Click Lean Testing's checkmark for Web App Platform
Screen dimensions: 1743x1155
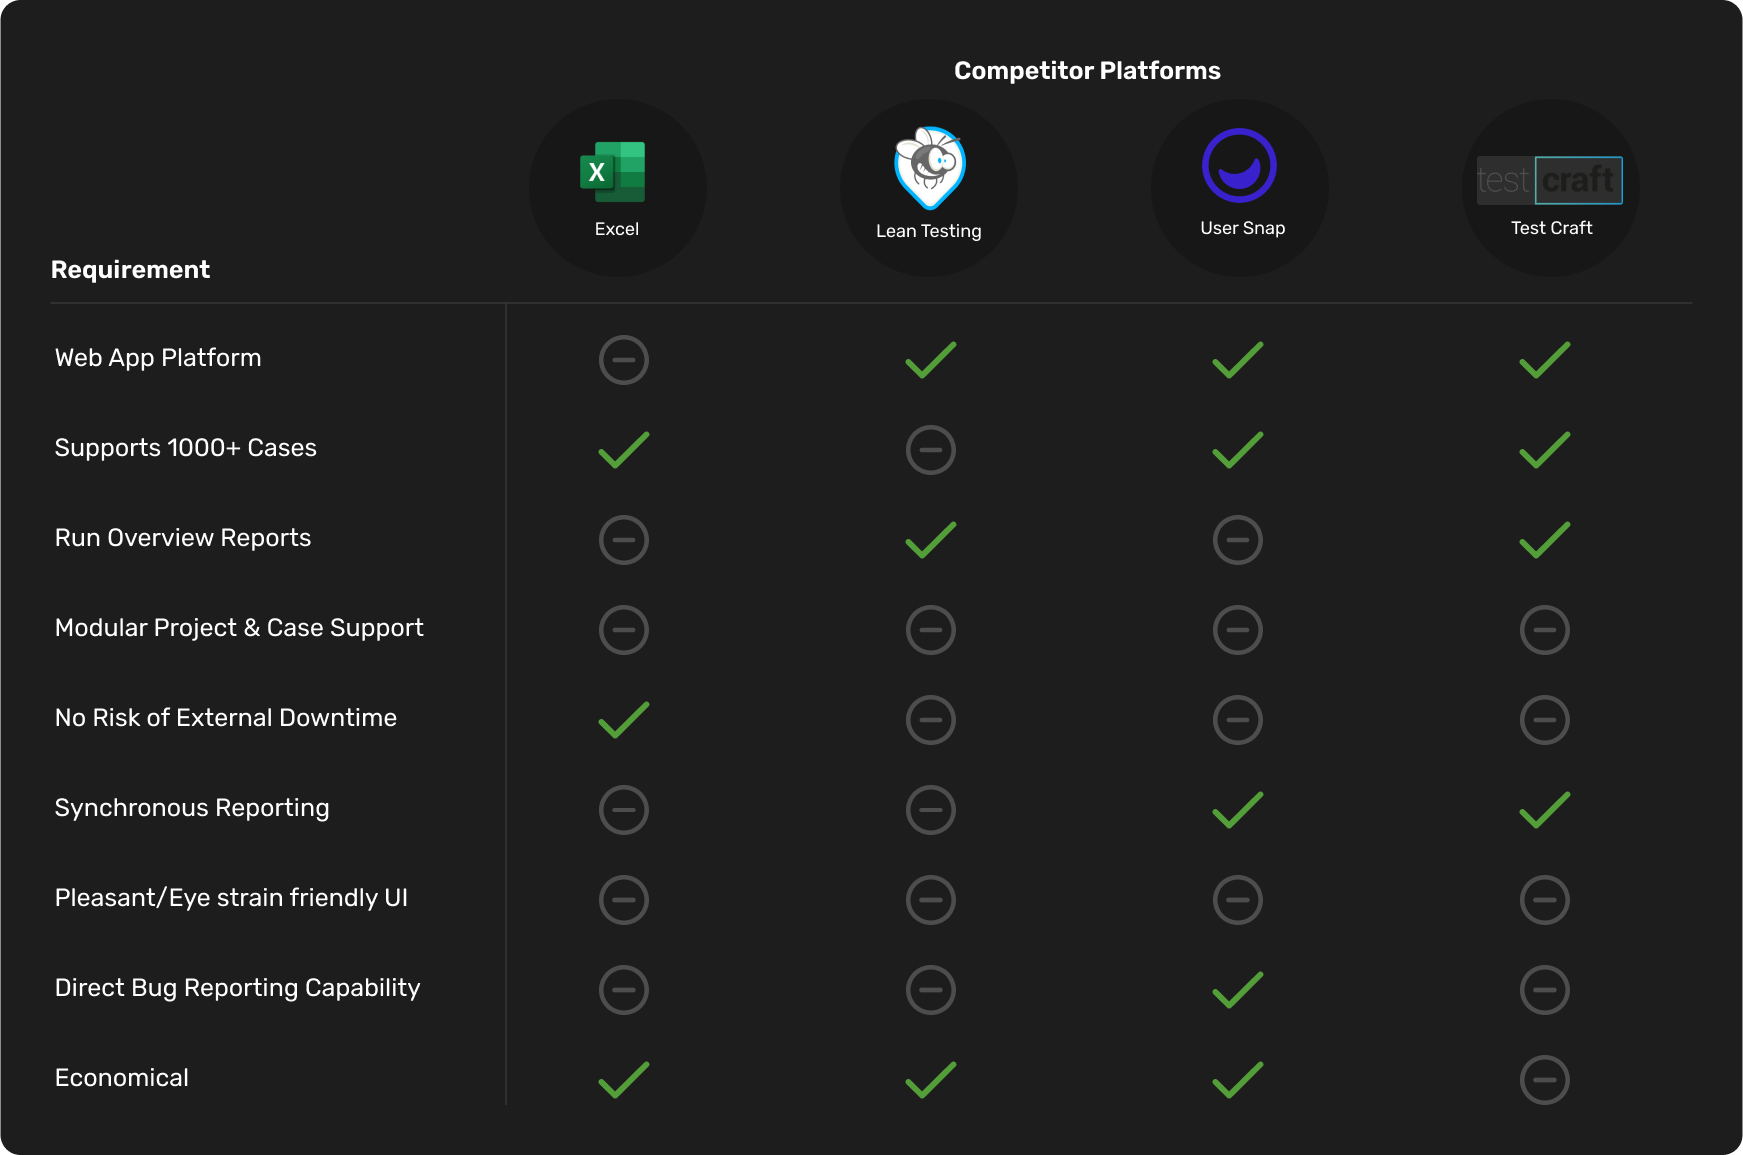coord(930,360)
